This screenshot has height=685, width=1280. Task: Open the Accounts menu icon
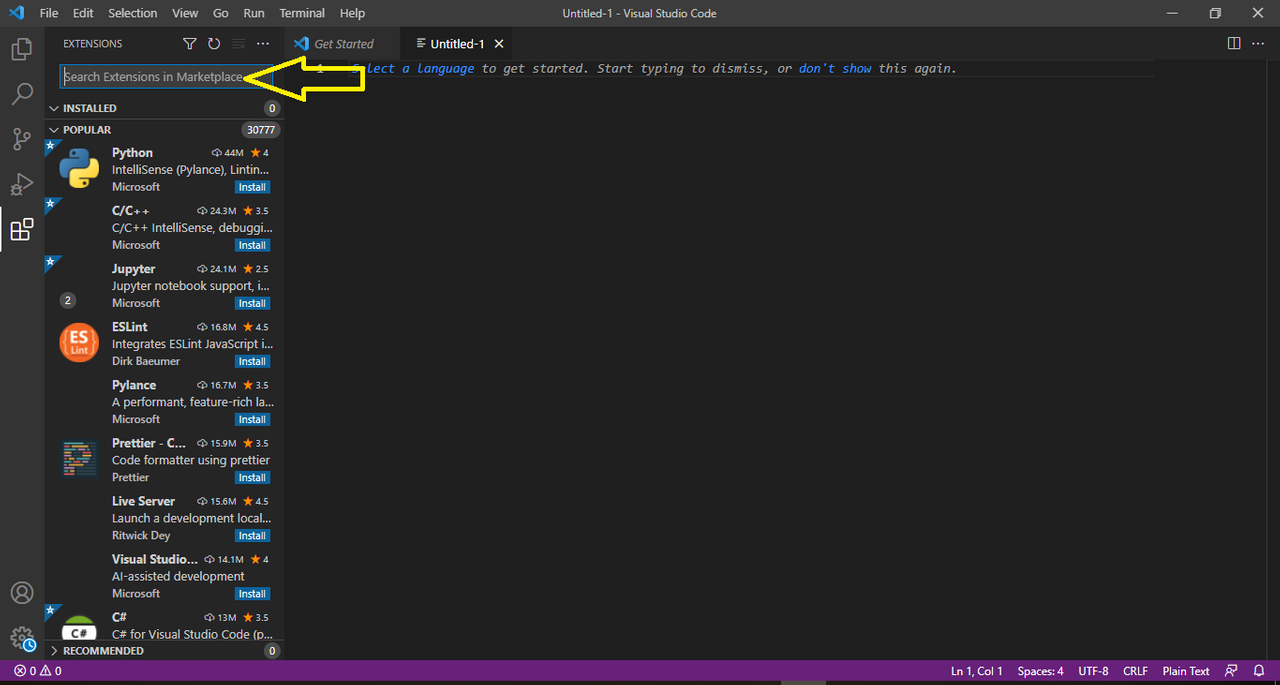point(22,593)
